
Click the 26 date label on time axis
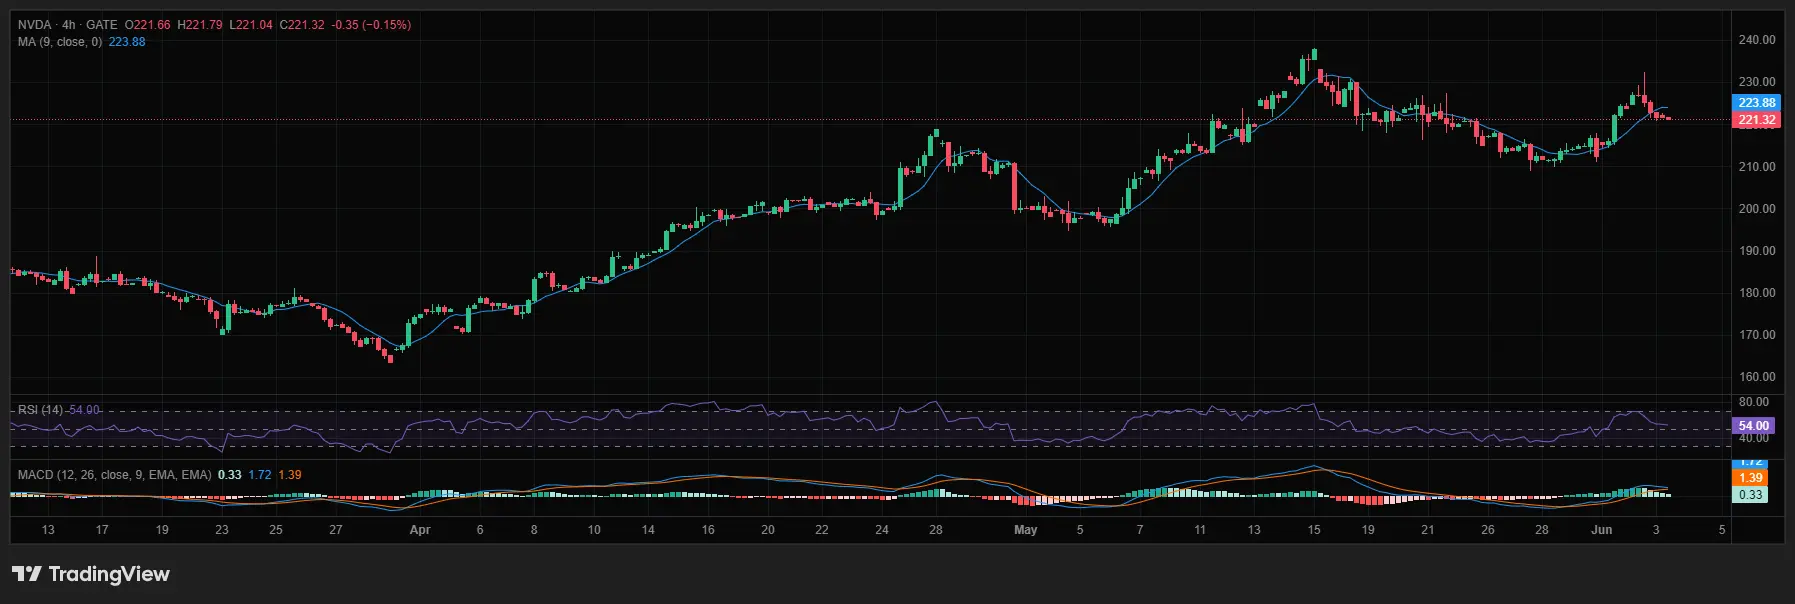pos(1488,530)
